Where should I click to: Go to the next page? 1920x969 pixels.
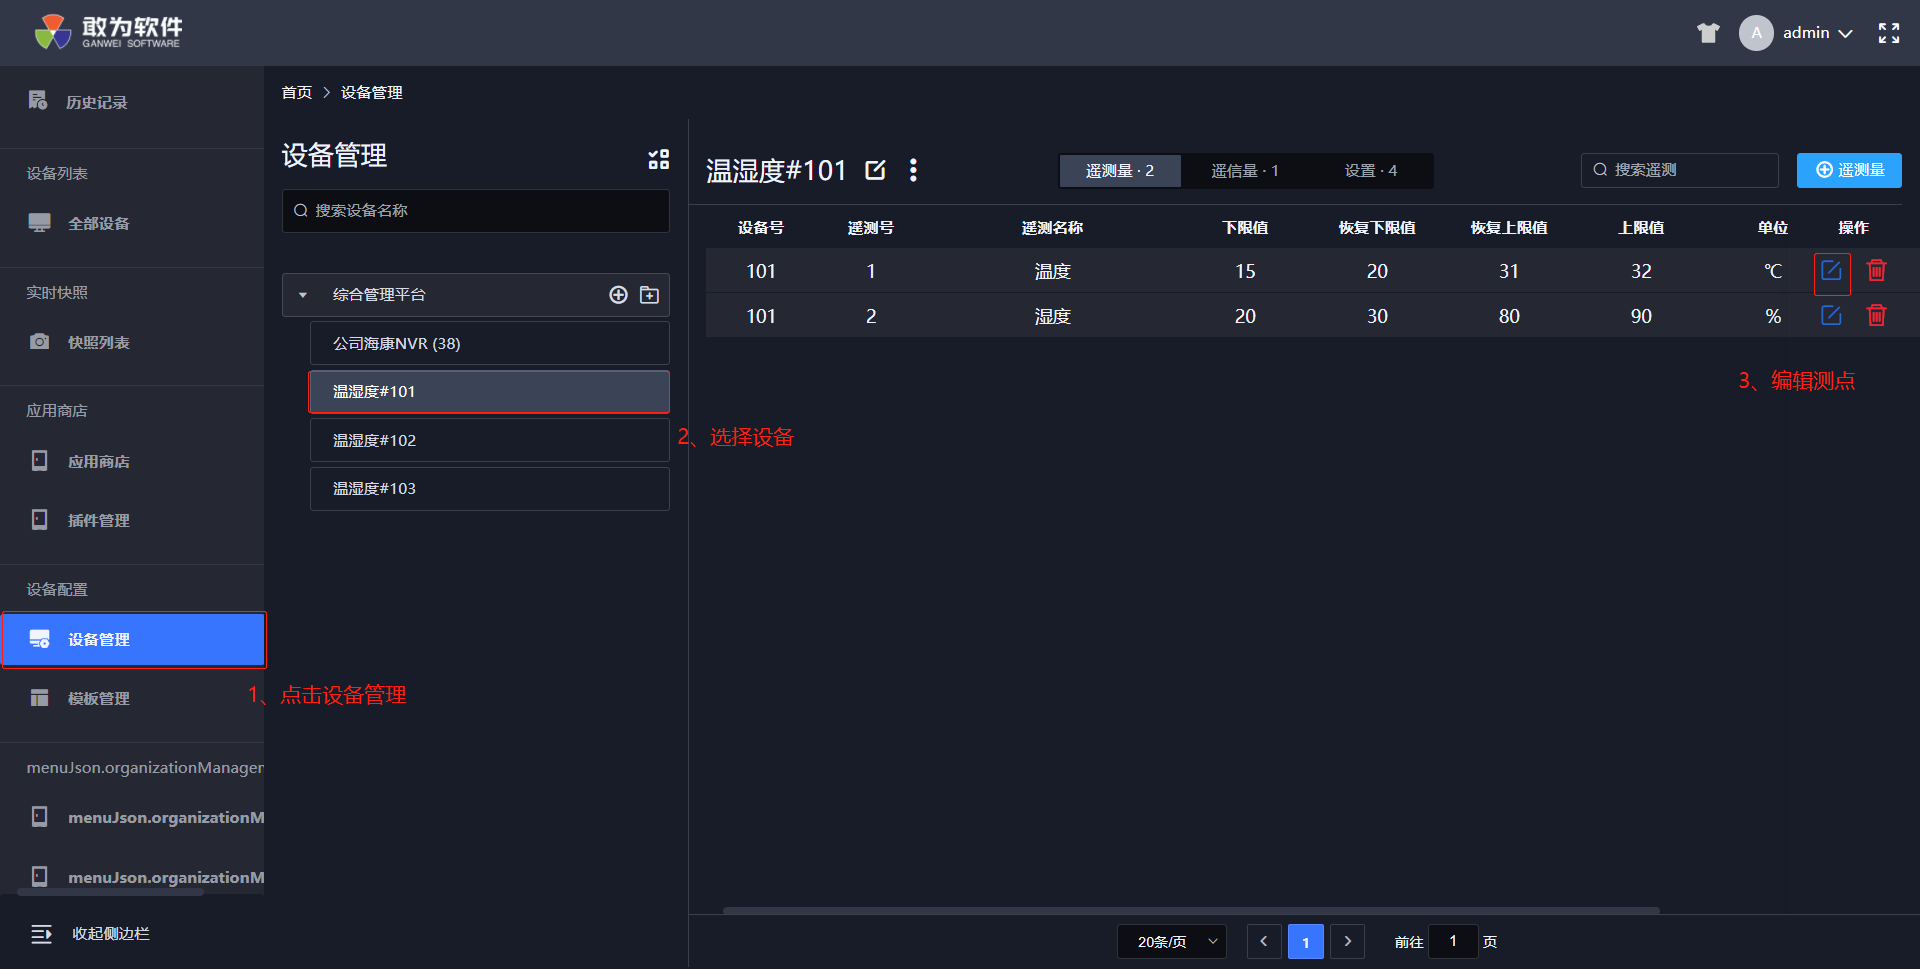click(1348, 942)
